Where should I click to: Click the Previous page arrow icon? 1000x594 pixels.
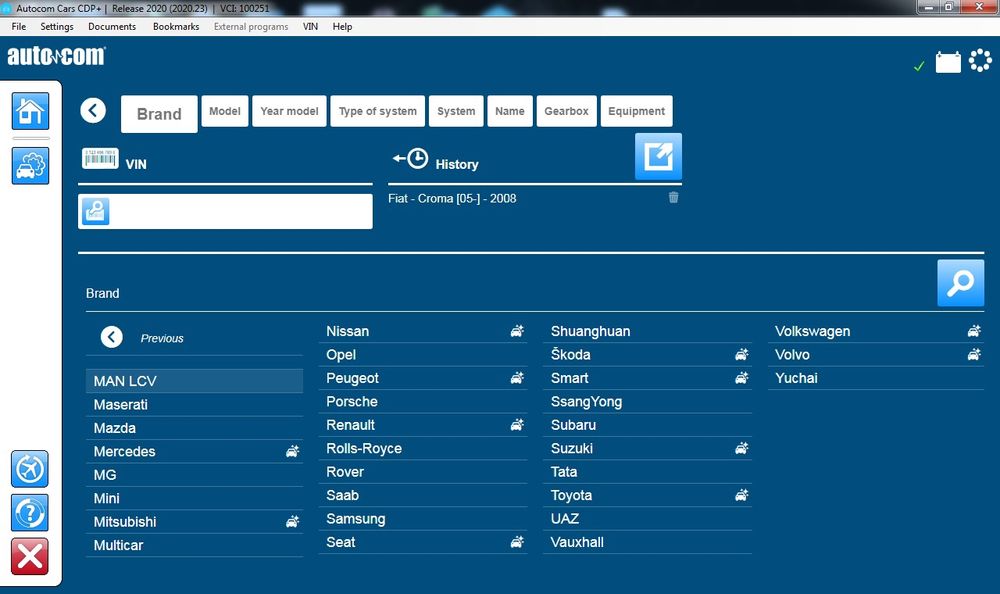point(112,337)
